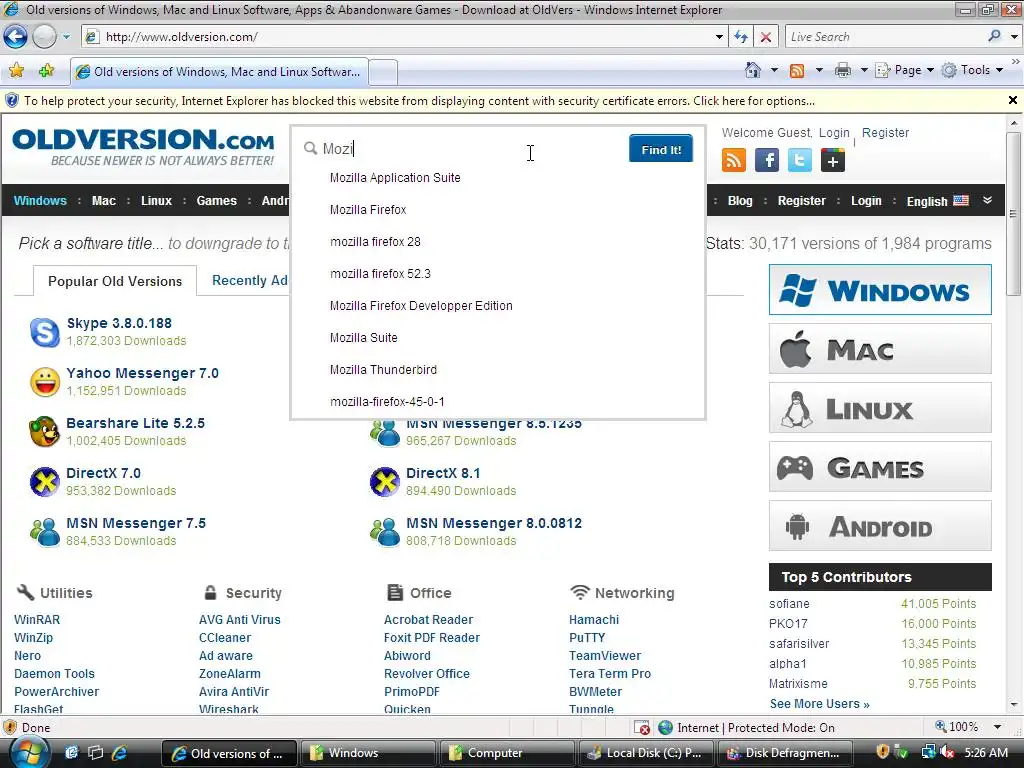
Task: Open the Computer taskbar button
Action: 507,753
